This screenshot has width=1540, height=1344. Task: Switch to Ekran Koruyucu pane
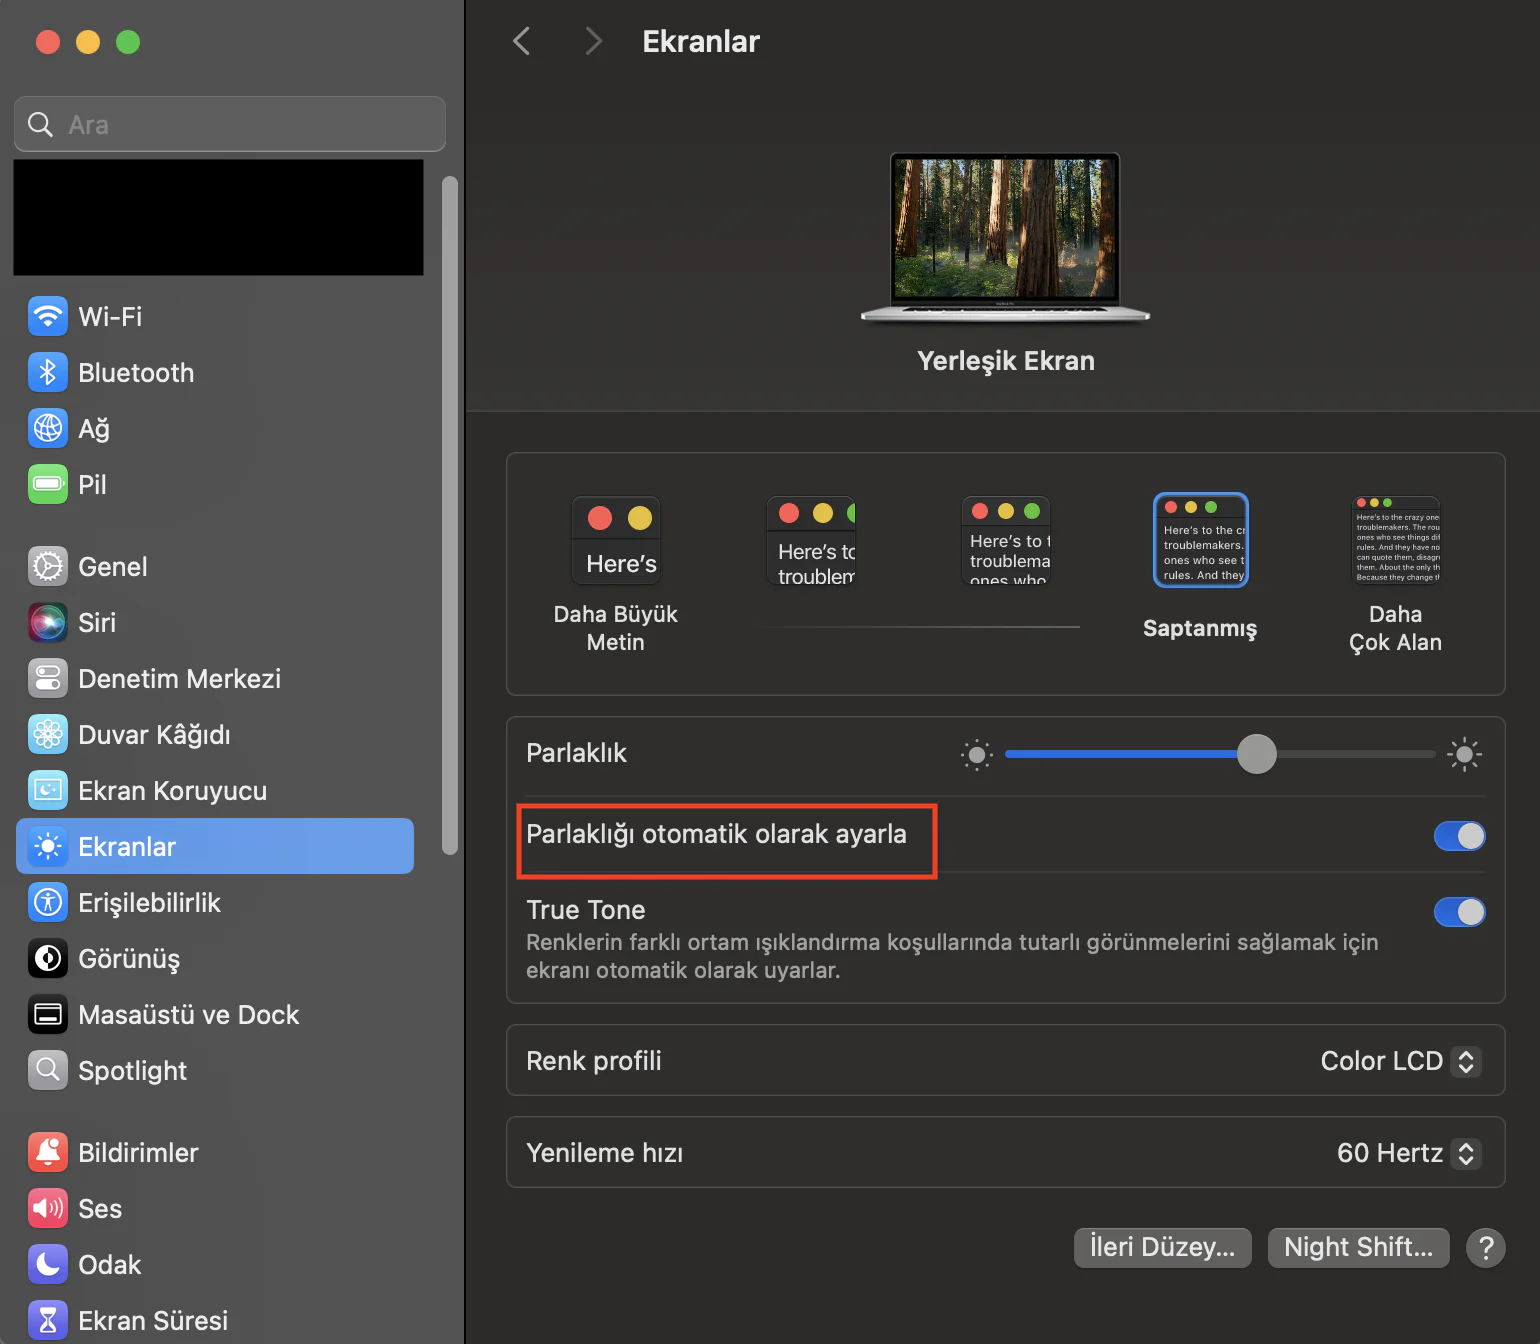click(172, 791)
